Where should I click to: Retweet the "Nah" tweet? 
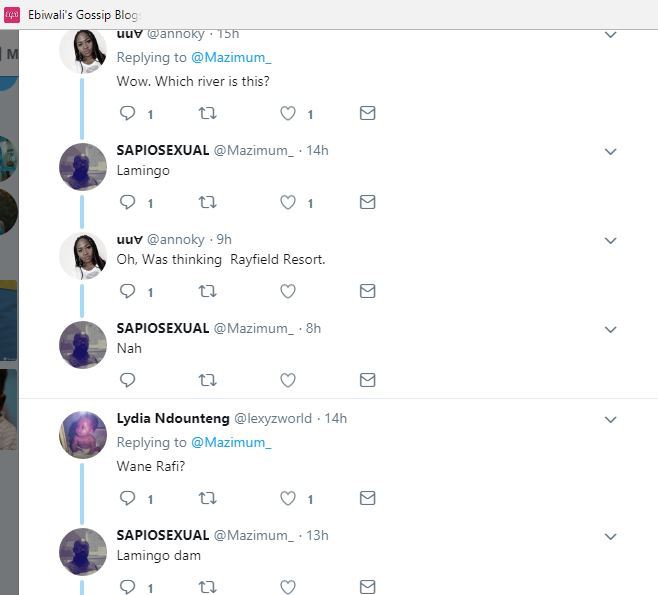(208, 380)
